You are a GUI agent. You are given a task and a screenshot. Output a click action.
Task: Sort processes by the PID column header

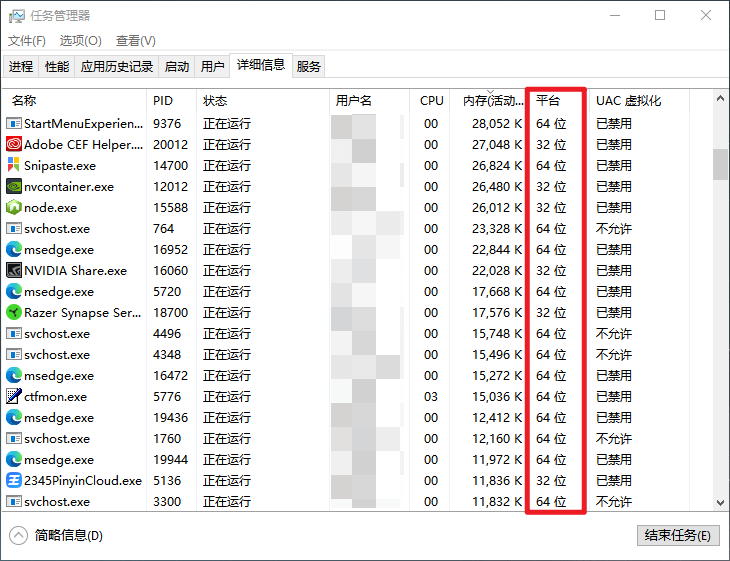[x=163, y=101]
